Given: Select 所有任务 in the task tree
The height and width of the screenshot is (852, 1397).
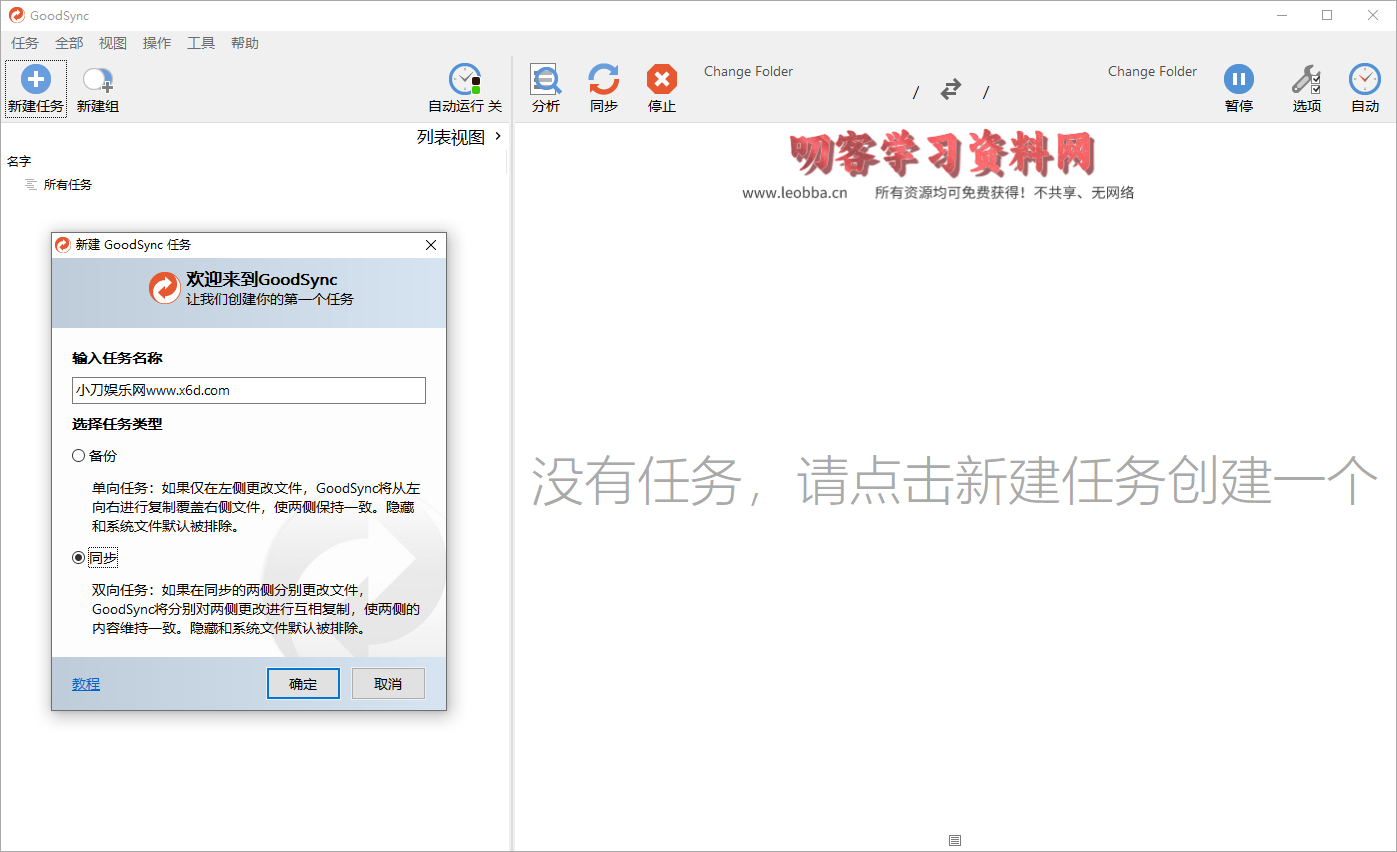Looking at the screenshot, I should (67, 185).
